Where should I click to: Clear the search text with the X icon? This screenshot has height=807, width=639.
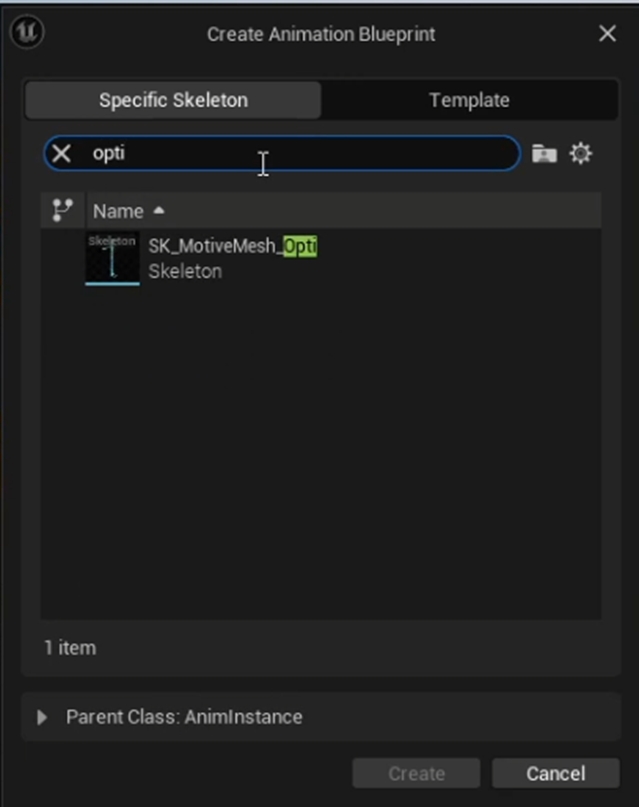tap(62, 153)
